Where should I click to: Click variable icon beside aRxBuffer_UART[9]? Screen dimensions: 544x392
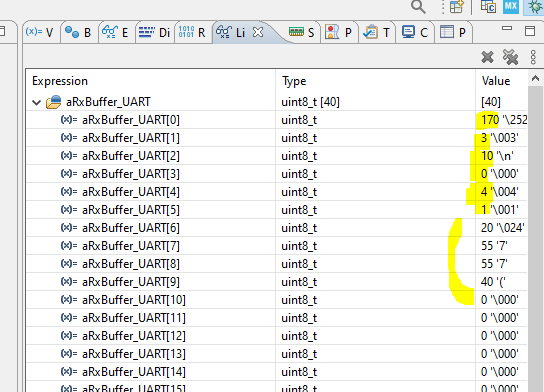69,282
